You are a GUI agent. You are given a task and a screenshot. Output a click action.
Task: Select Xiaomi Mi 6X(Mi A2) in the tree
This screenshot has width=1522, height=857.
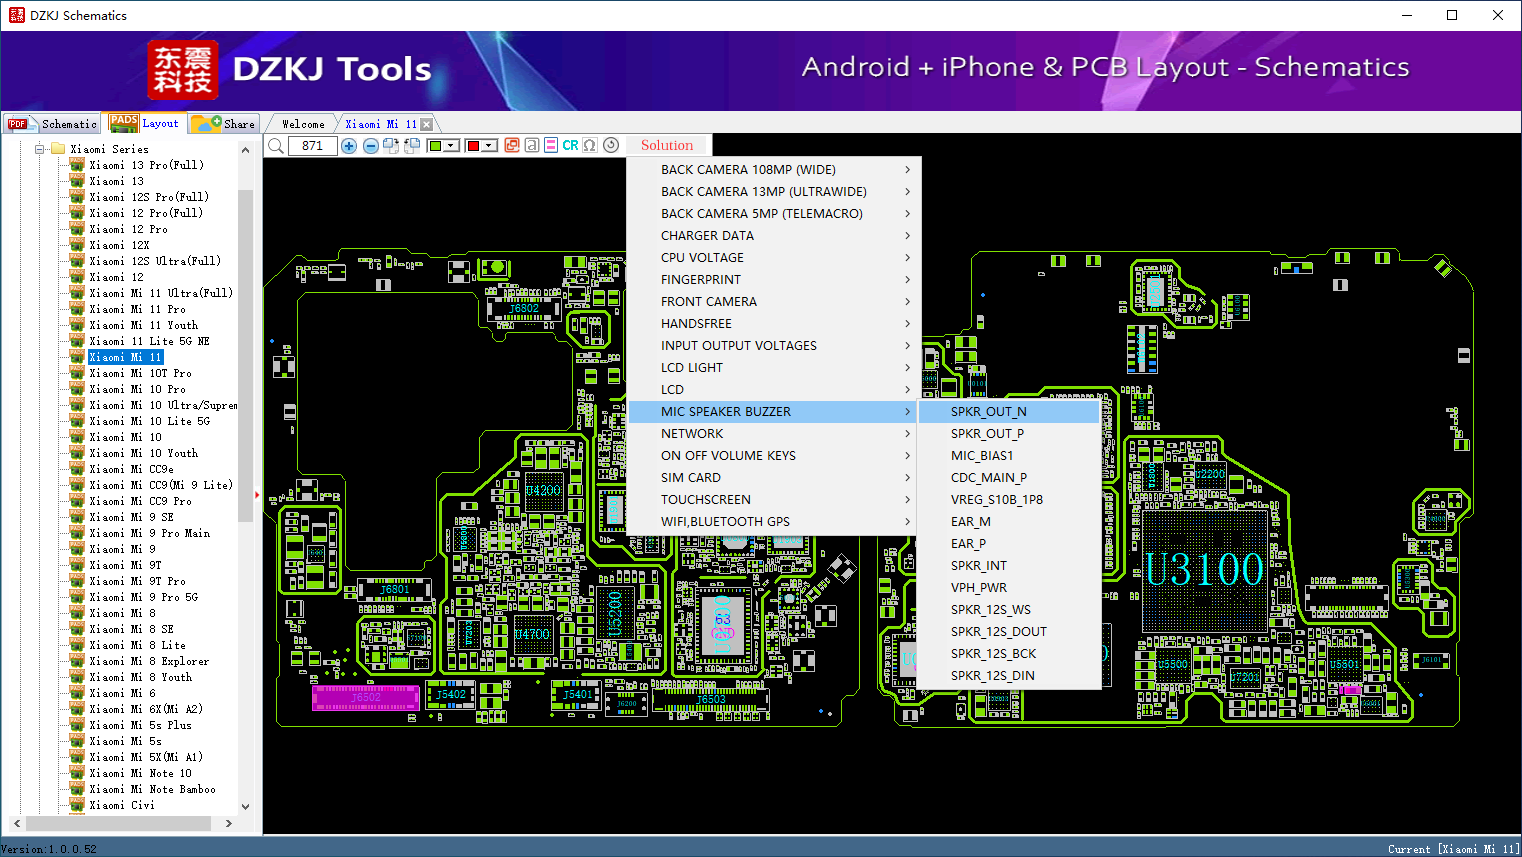[x=146, y=709]
